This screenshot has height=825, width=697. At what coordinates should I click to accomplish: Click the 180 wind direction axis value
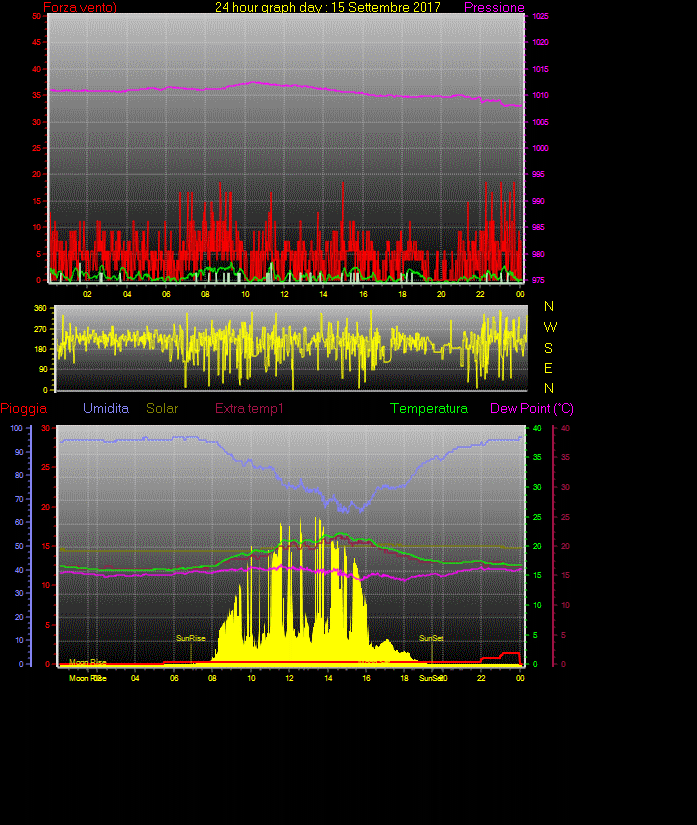[x=41, y=349]
